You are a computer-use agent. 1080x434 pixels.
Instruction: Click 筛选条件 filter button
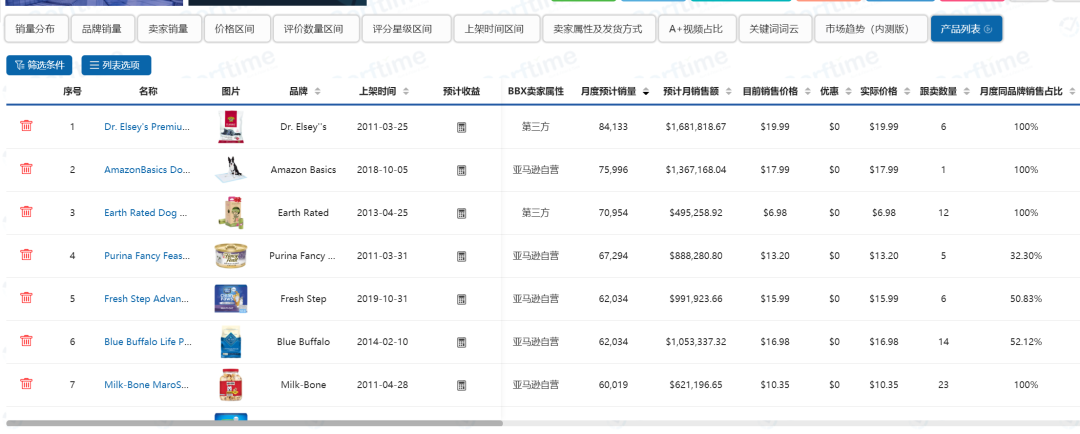(39, 65)
